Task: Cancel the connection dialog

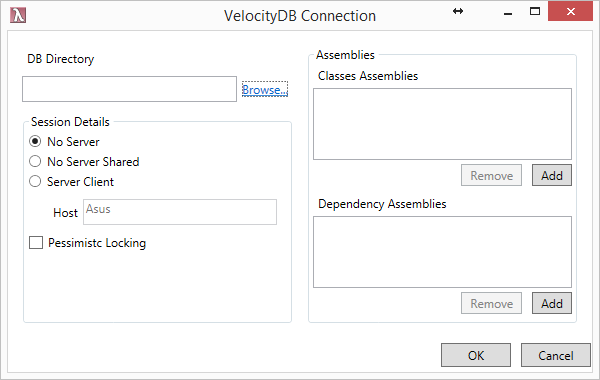Action: click(556, 355)
